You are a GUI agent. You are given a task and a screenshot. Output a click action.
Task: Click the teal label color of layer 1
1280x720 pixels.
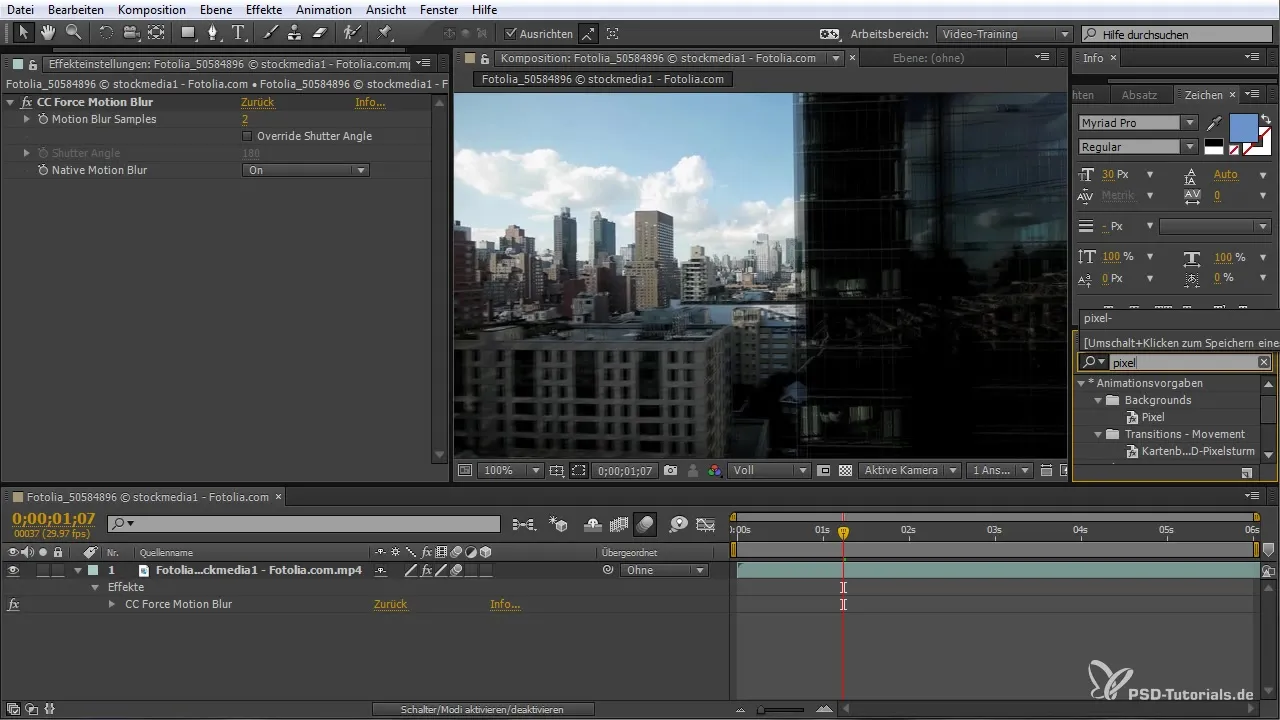tap(93, 570)
